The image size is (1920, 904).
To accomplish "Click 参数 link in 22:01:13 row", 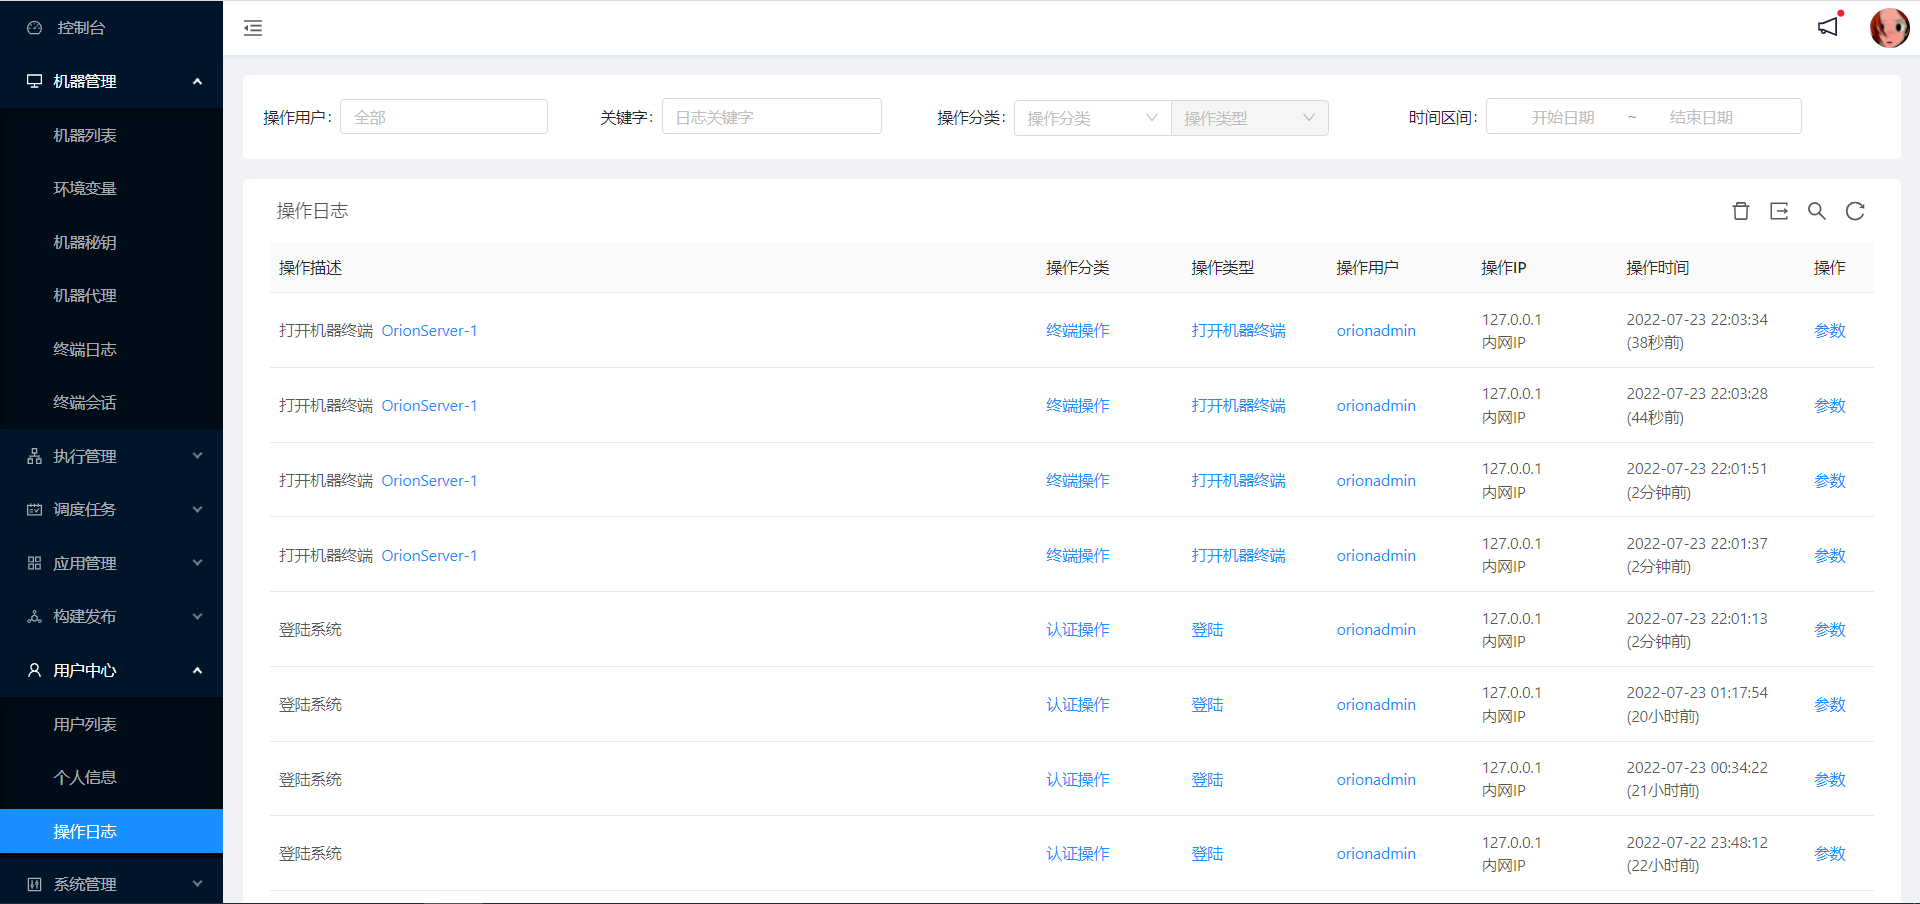I will point(1830,630).
